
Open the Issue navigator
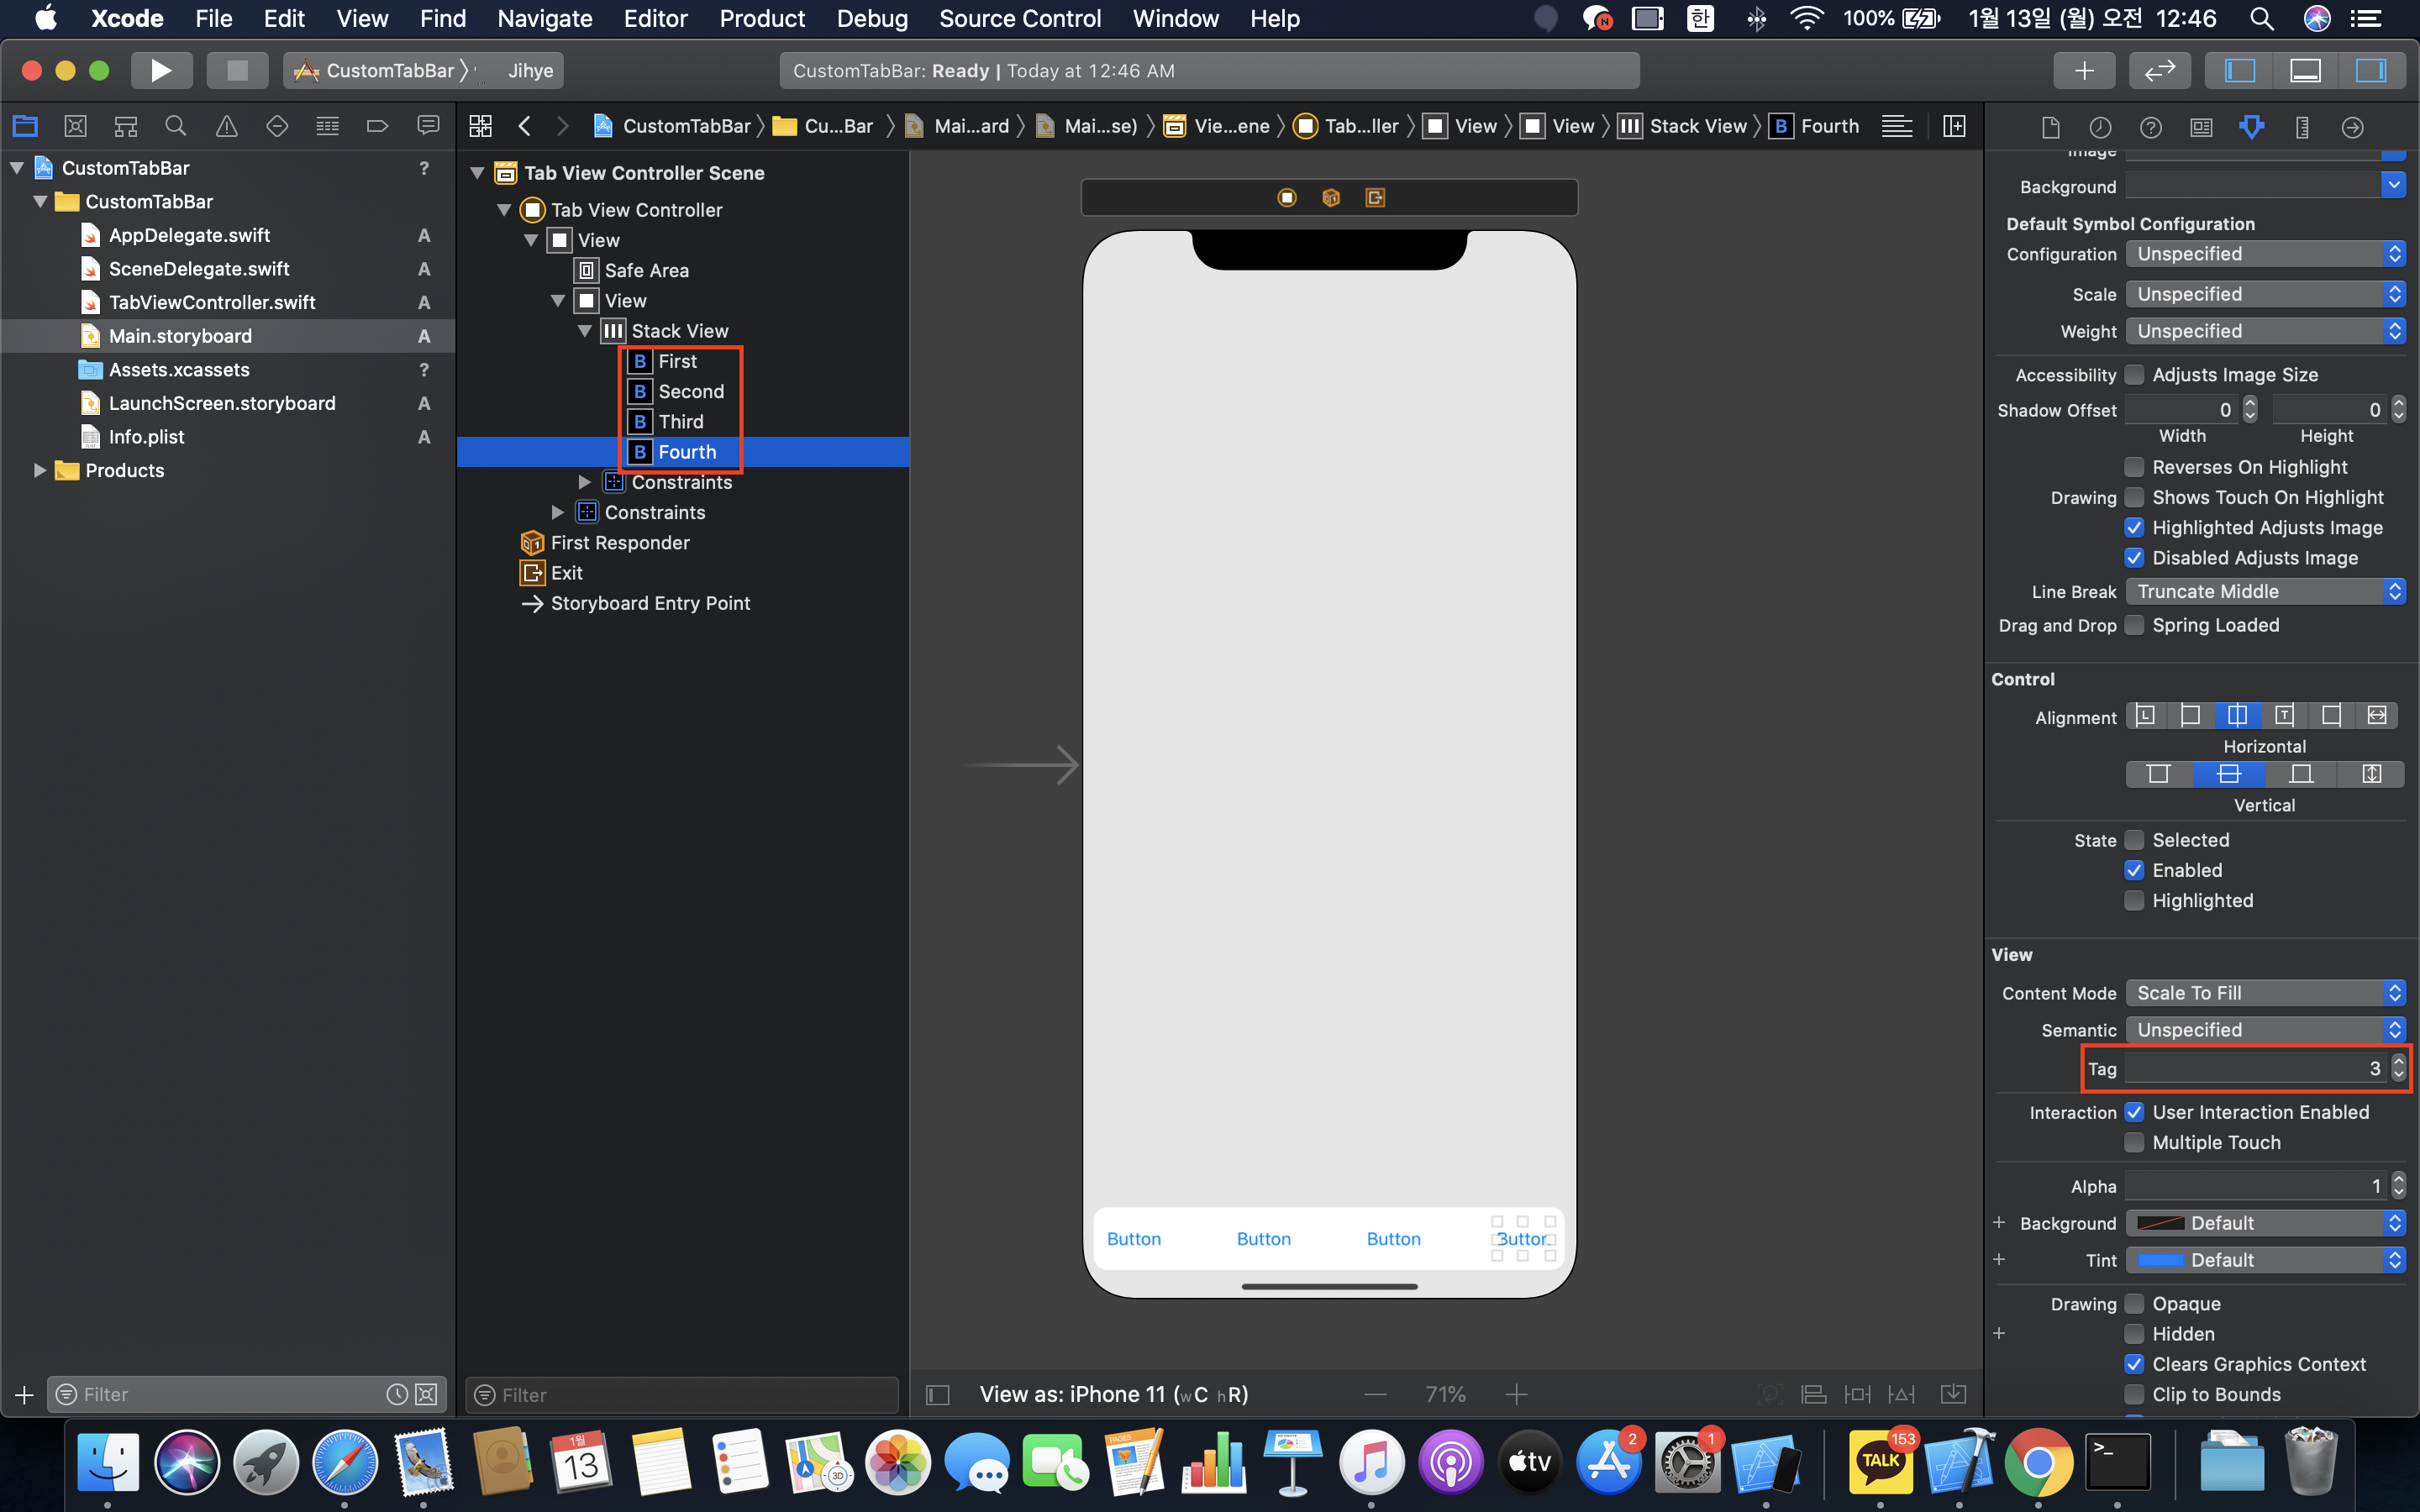(x=227, y=126)
